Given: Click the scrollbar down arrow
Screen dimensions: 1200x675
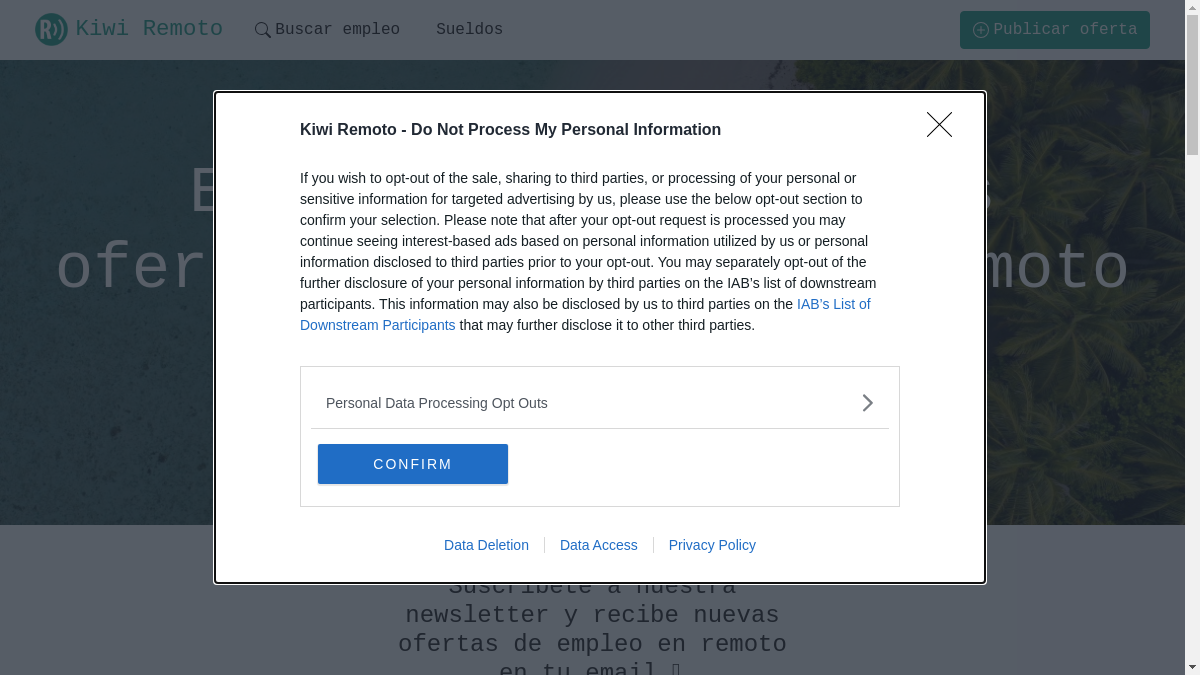Looking at the screenshot, I should pos(1192,668).
